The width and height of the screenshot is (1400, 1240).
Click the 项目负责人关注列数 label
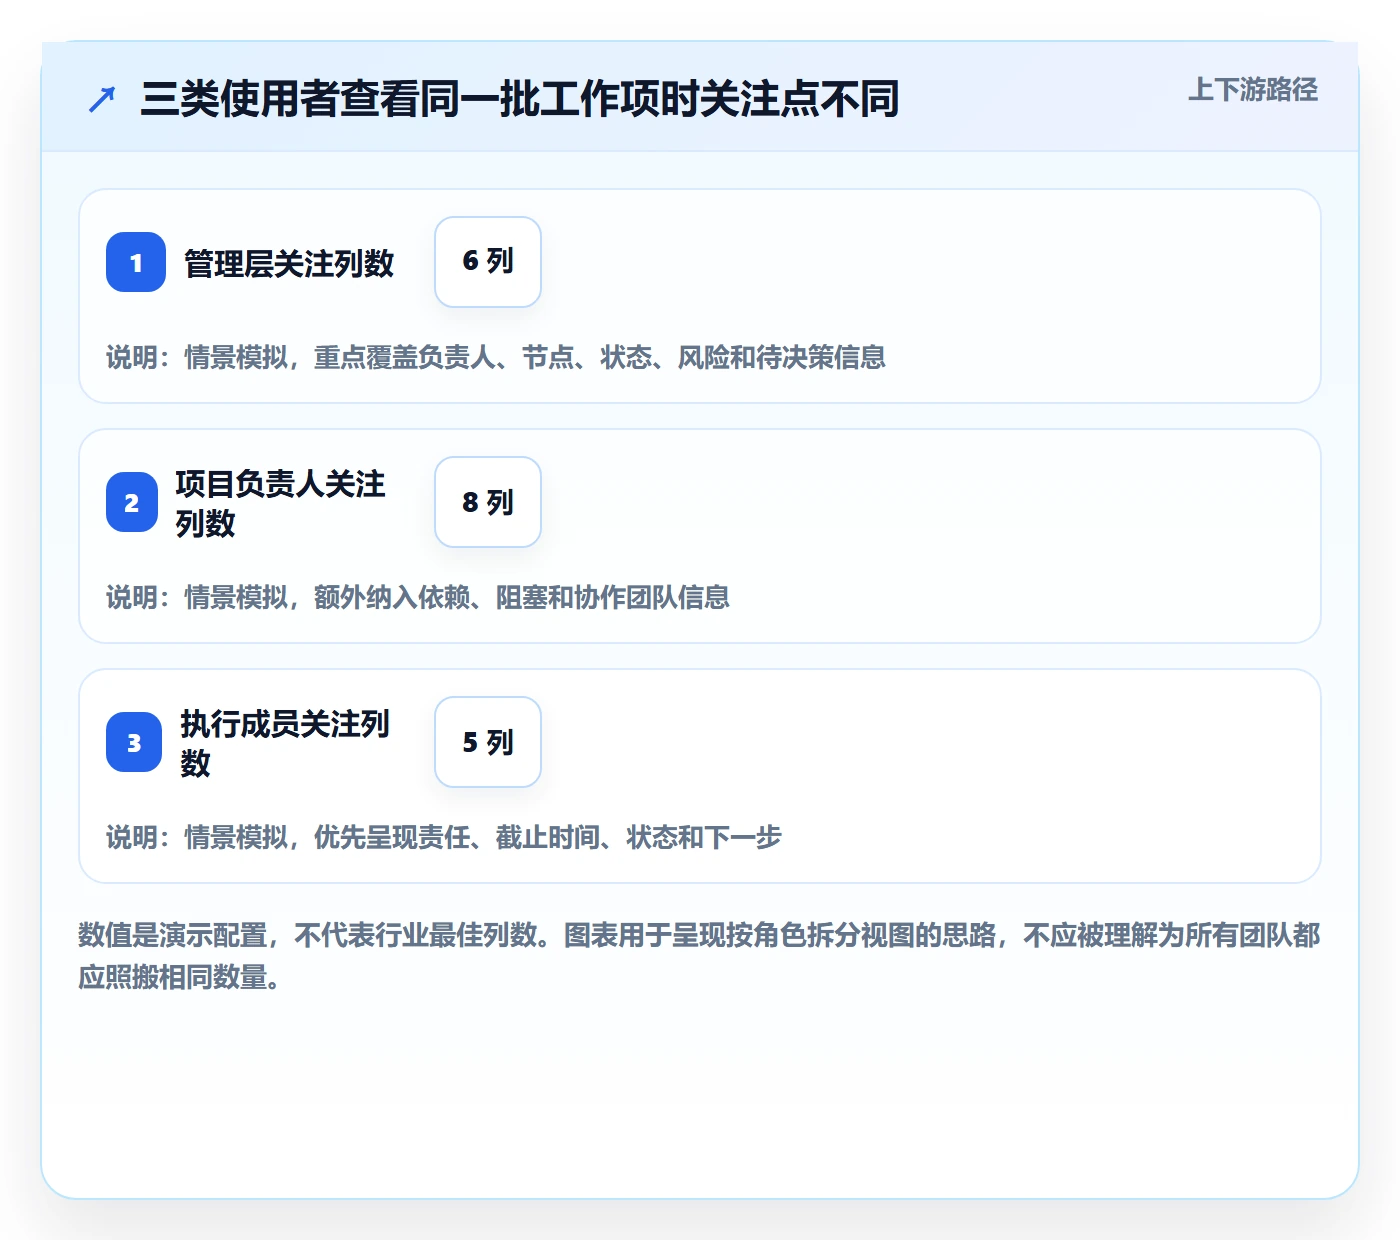tap(280, 503)
